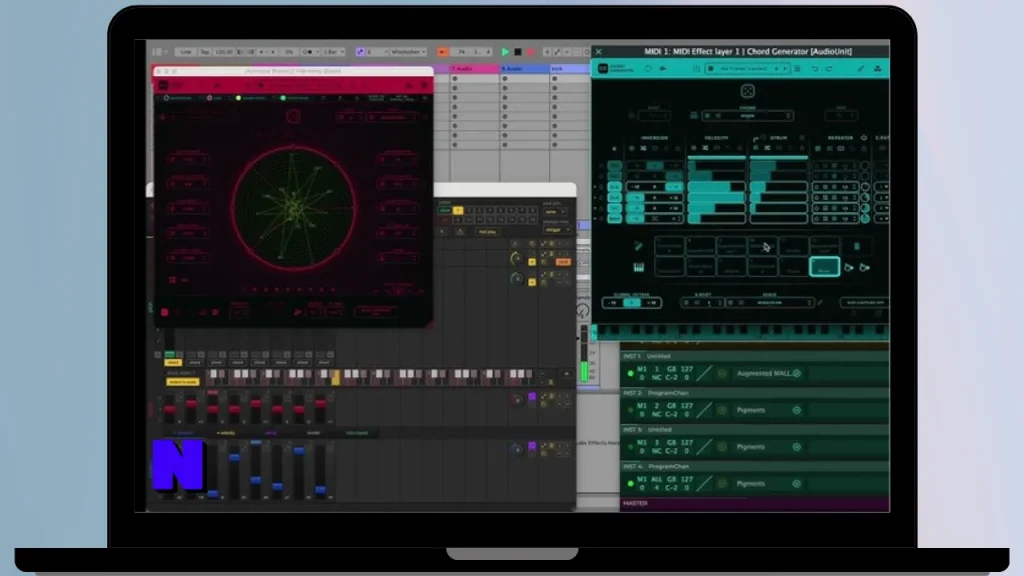Set Global Octave to +12
This screenshot has height=576, width=1024.
click(x=651, y=302)
